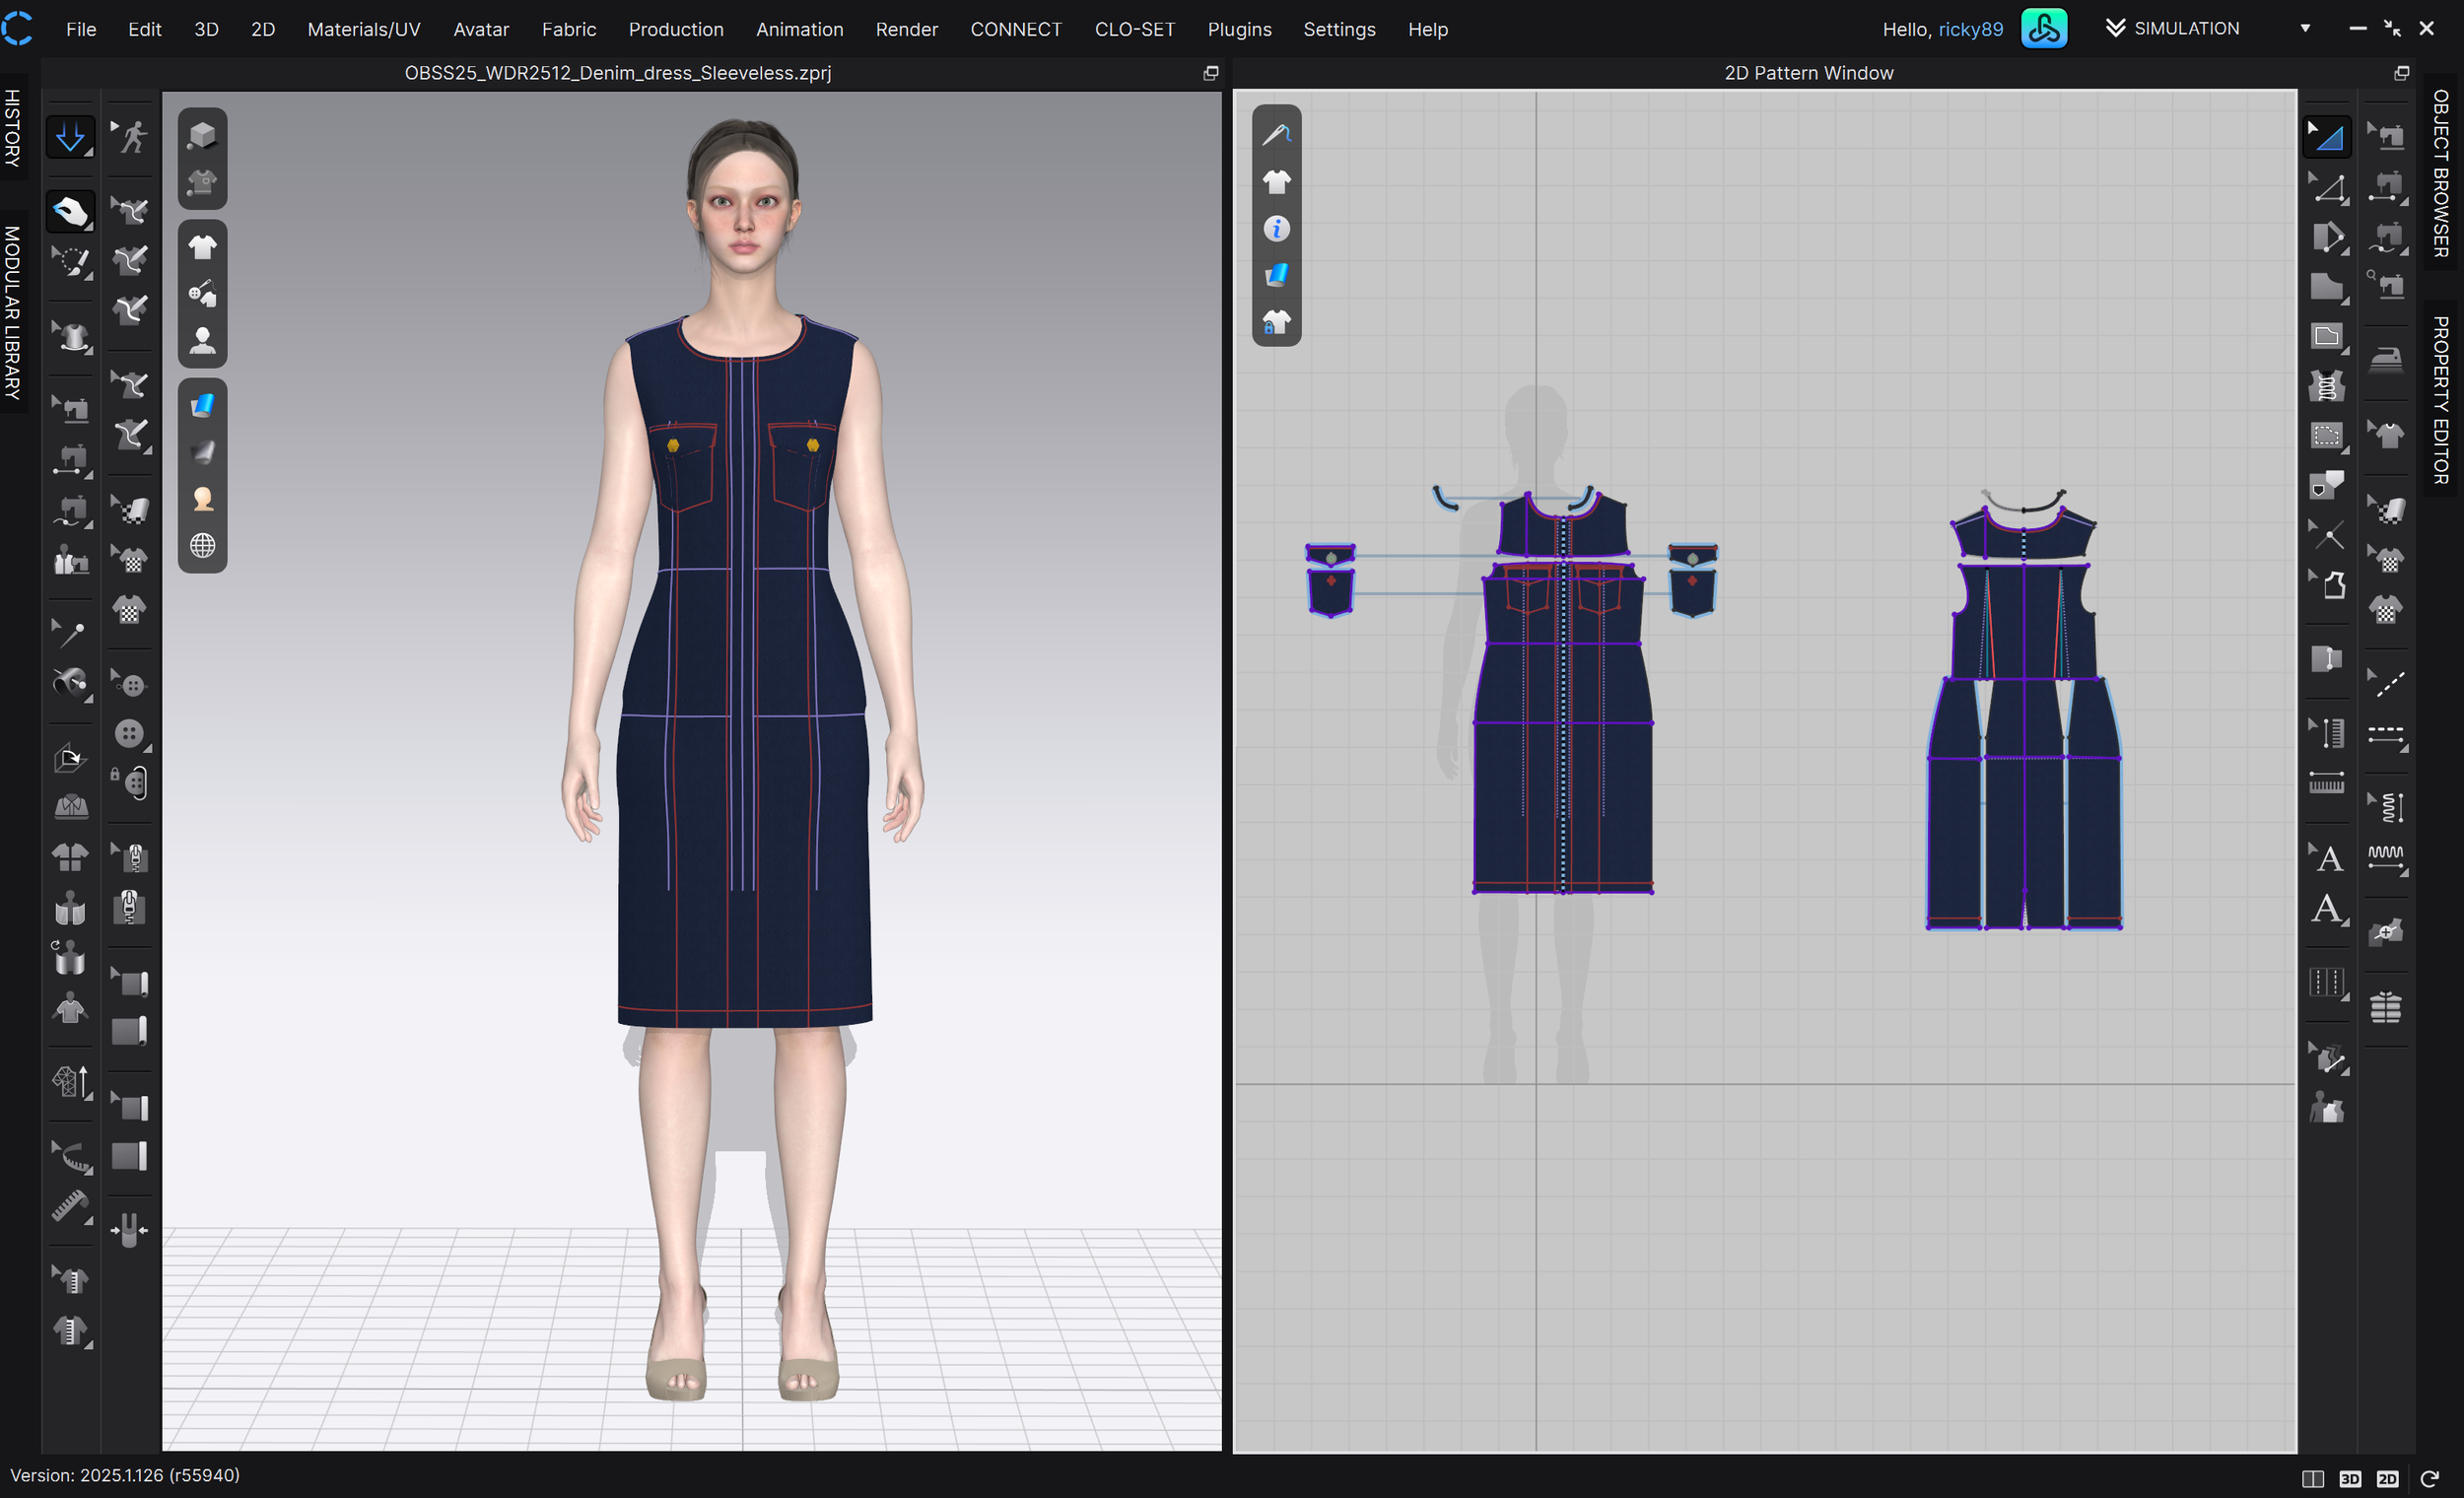Open the Avatar menu
Screen dimensions: 2464x1498
click(480, 29)
